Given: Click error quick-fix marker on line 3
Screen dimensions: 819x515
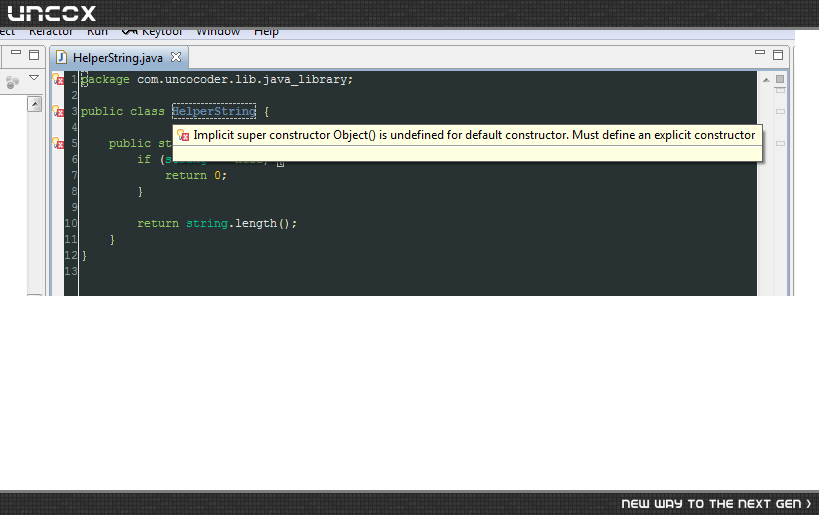Looking at the screenshot, I should tap(58, 111).
